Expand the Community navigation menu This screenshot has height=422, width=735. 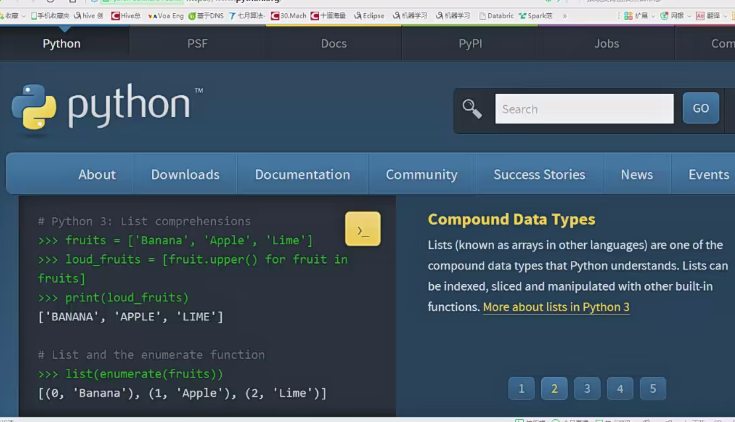(x=421, y=174)
